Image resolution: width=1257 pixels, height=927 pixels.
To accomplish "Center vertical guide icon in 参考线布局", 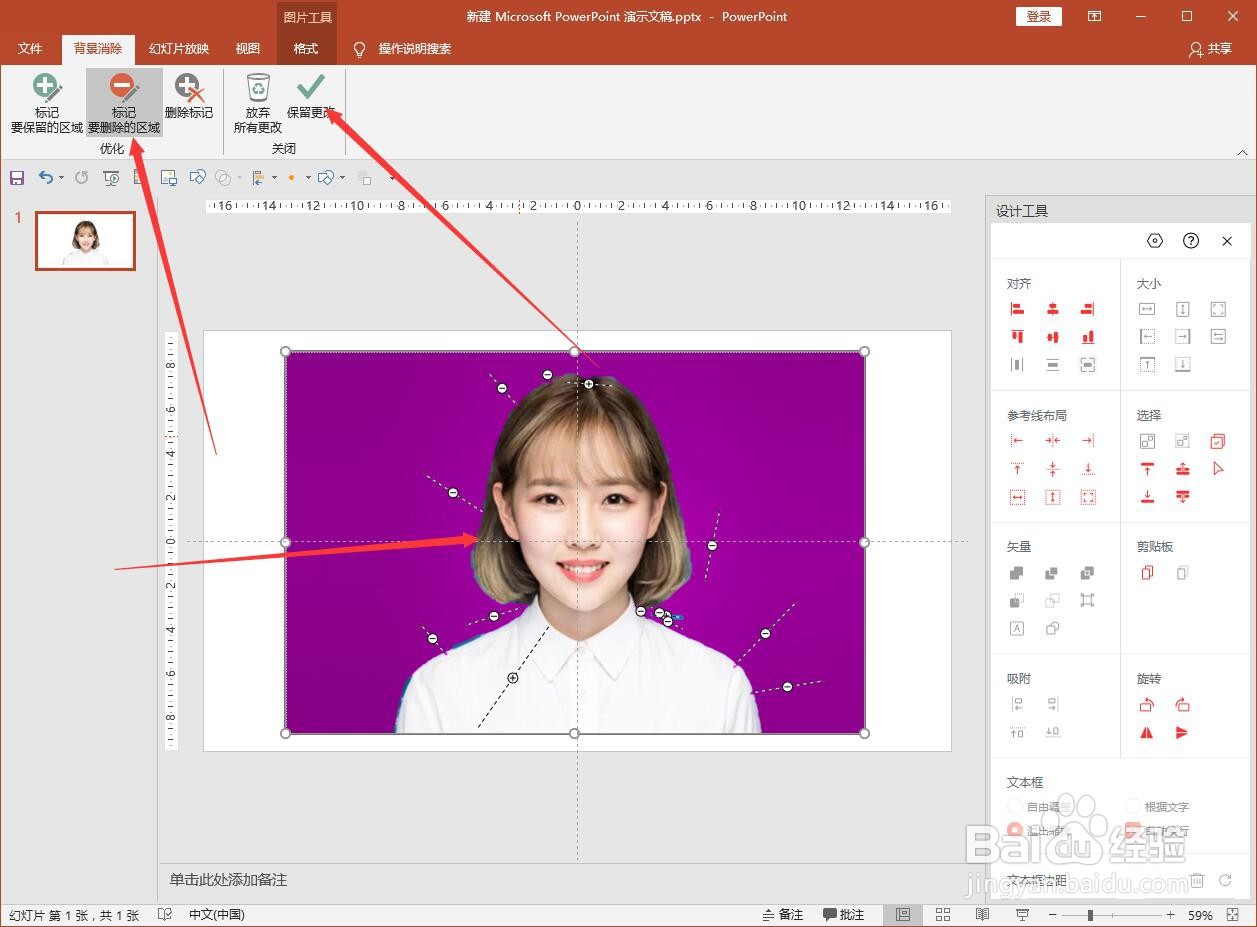I will (1052, 441).
